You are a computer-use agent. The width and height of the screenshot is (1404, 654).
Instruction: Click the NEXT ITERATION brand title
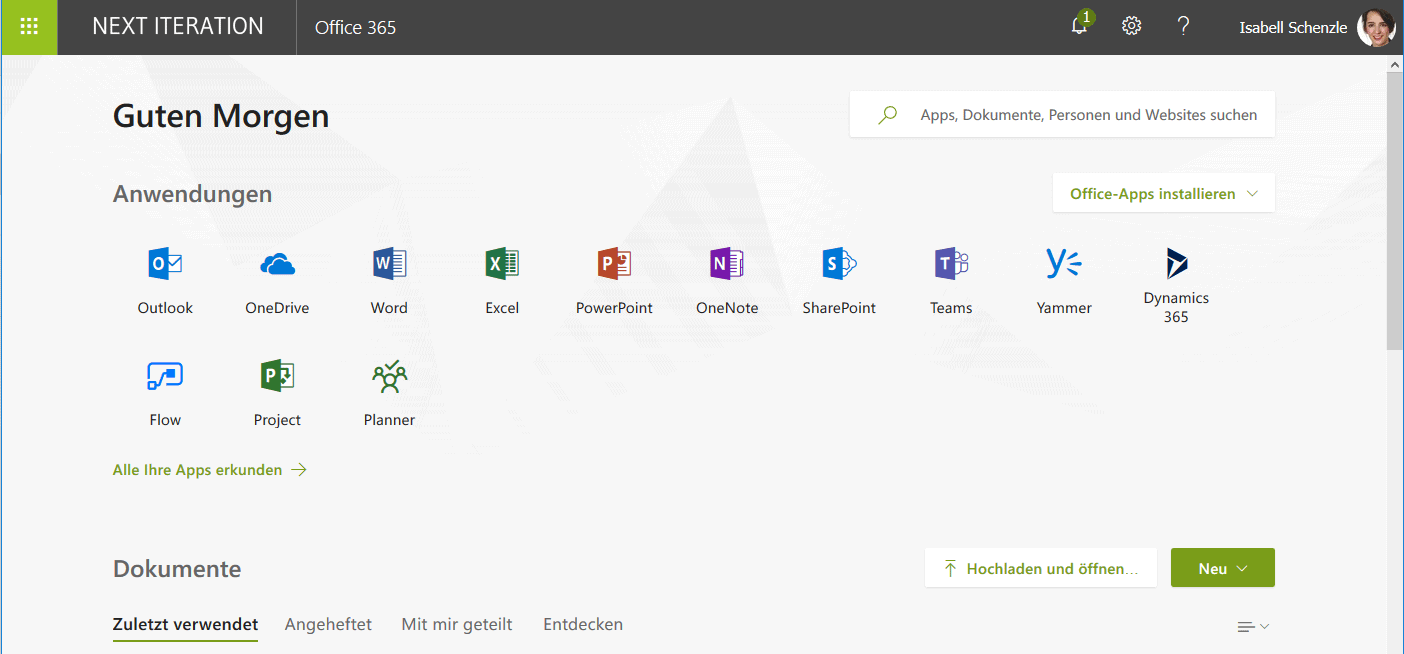pyautogui.click(x=178, y=27)
